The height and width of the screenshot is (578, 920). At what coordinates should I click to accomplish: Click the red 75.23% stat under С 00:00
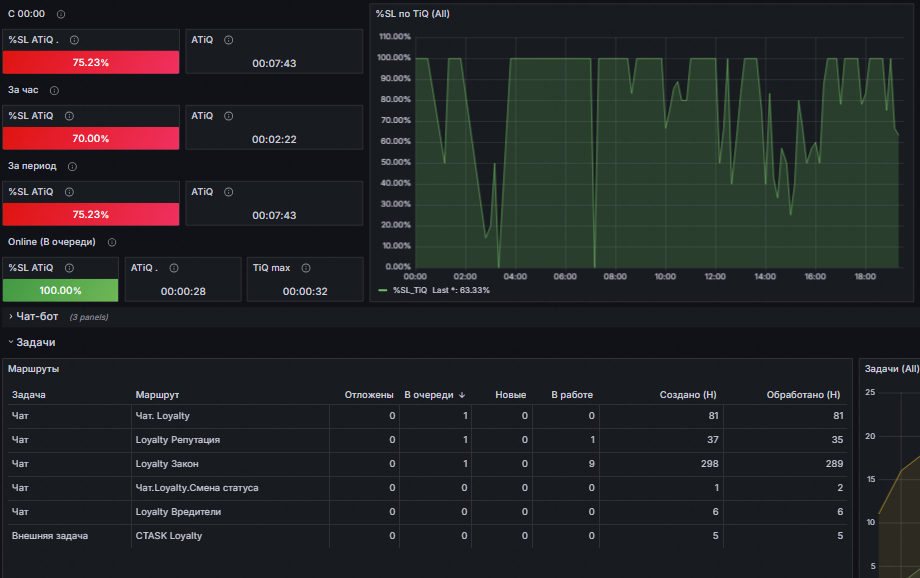pyautogui.click(x=91, y=62)
